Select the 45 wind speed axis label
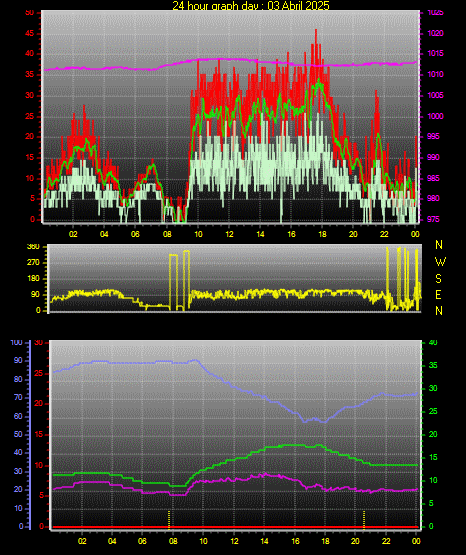Image resolution: width=466 pixels, height=555 pixels. coord(30,33)
